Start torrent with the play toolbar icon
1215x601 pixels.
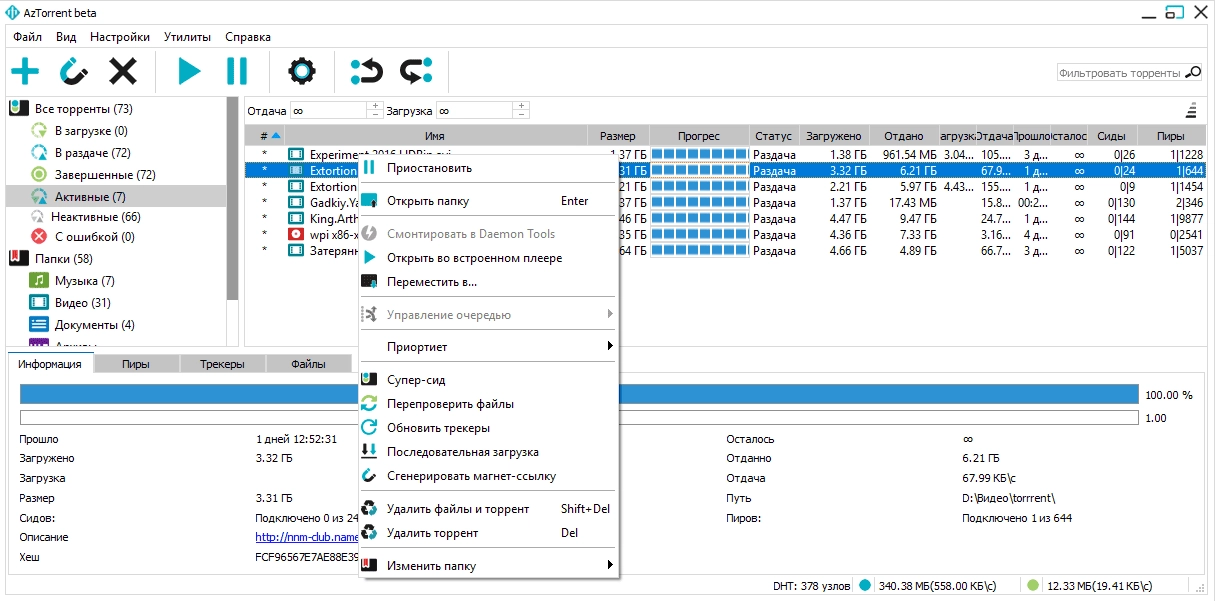coord(189,71)
